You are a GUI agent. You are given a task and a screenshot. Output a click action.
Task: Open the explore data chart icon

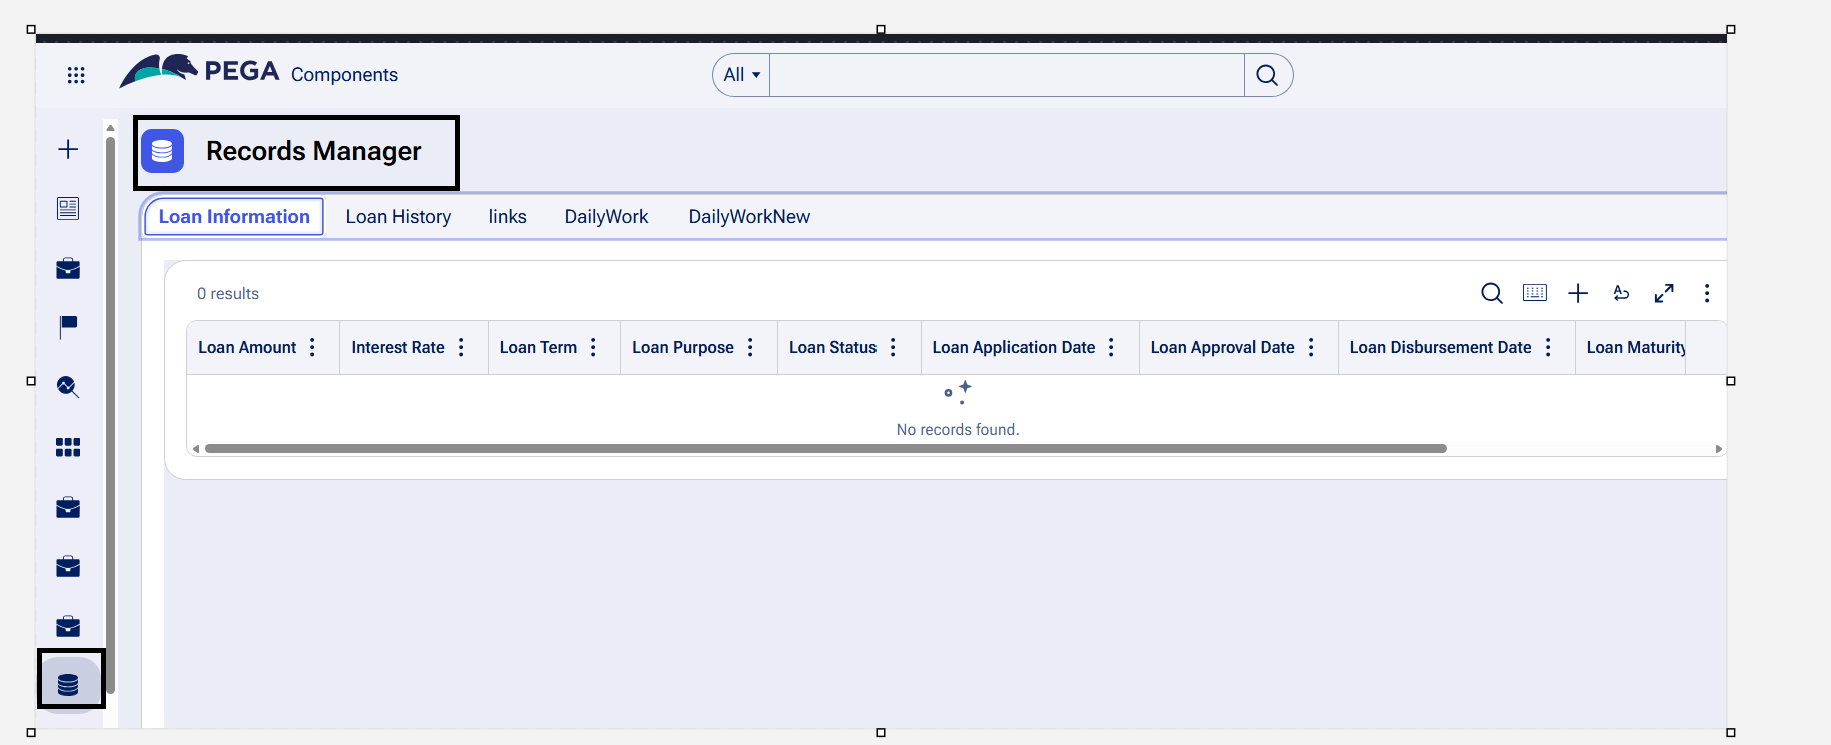68,386
